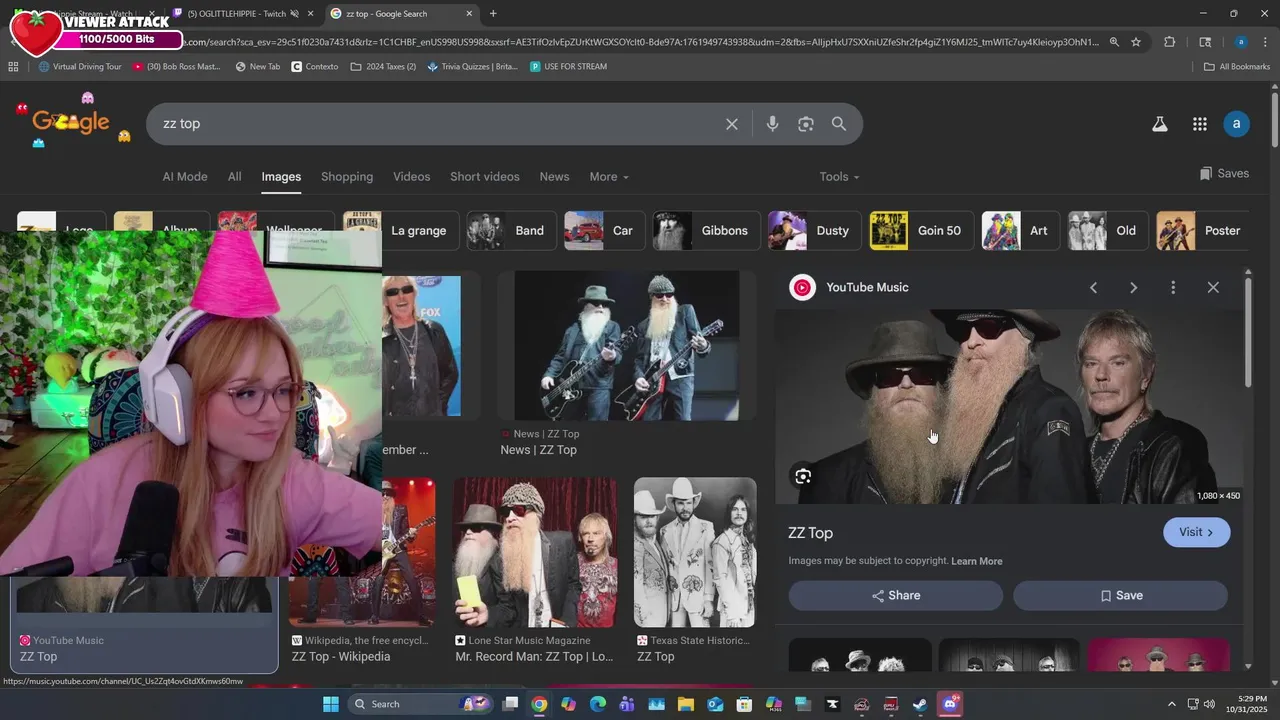Image resolution: width=1280 pixels, height=720 pixels.
Task: Open volume control in system tray
Action: [x=1209, y=704]
